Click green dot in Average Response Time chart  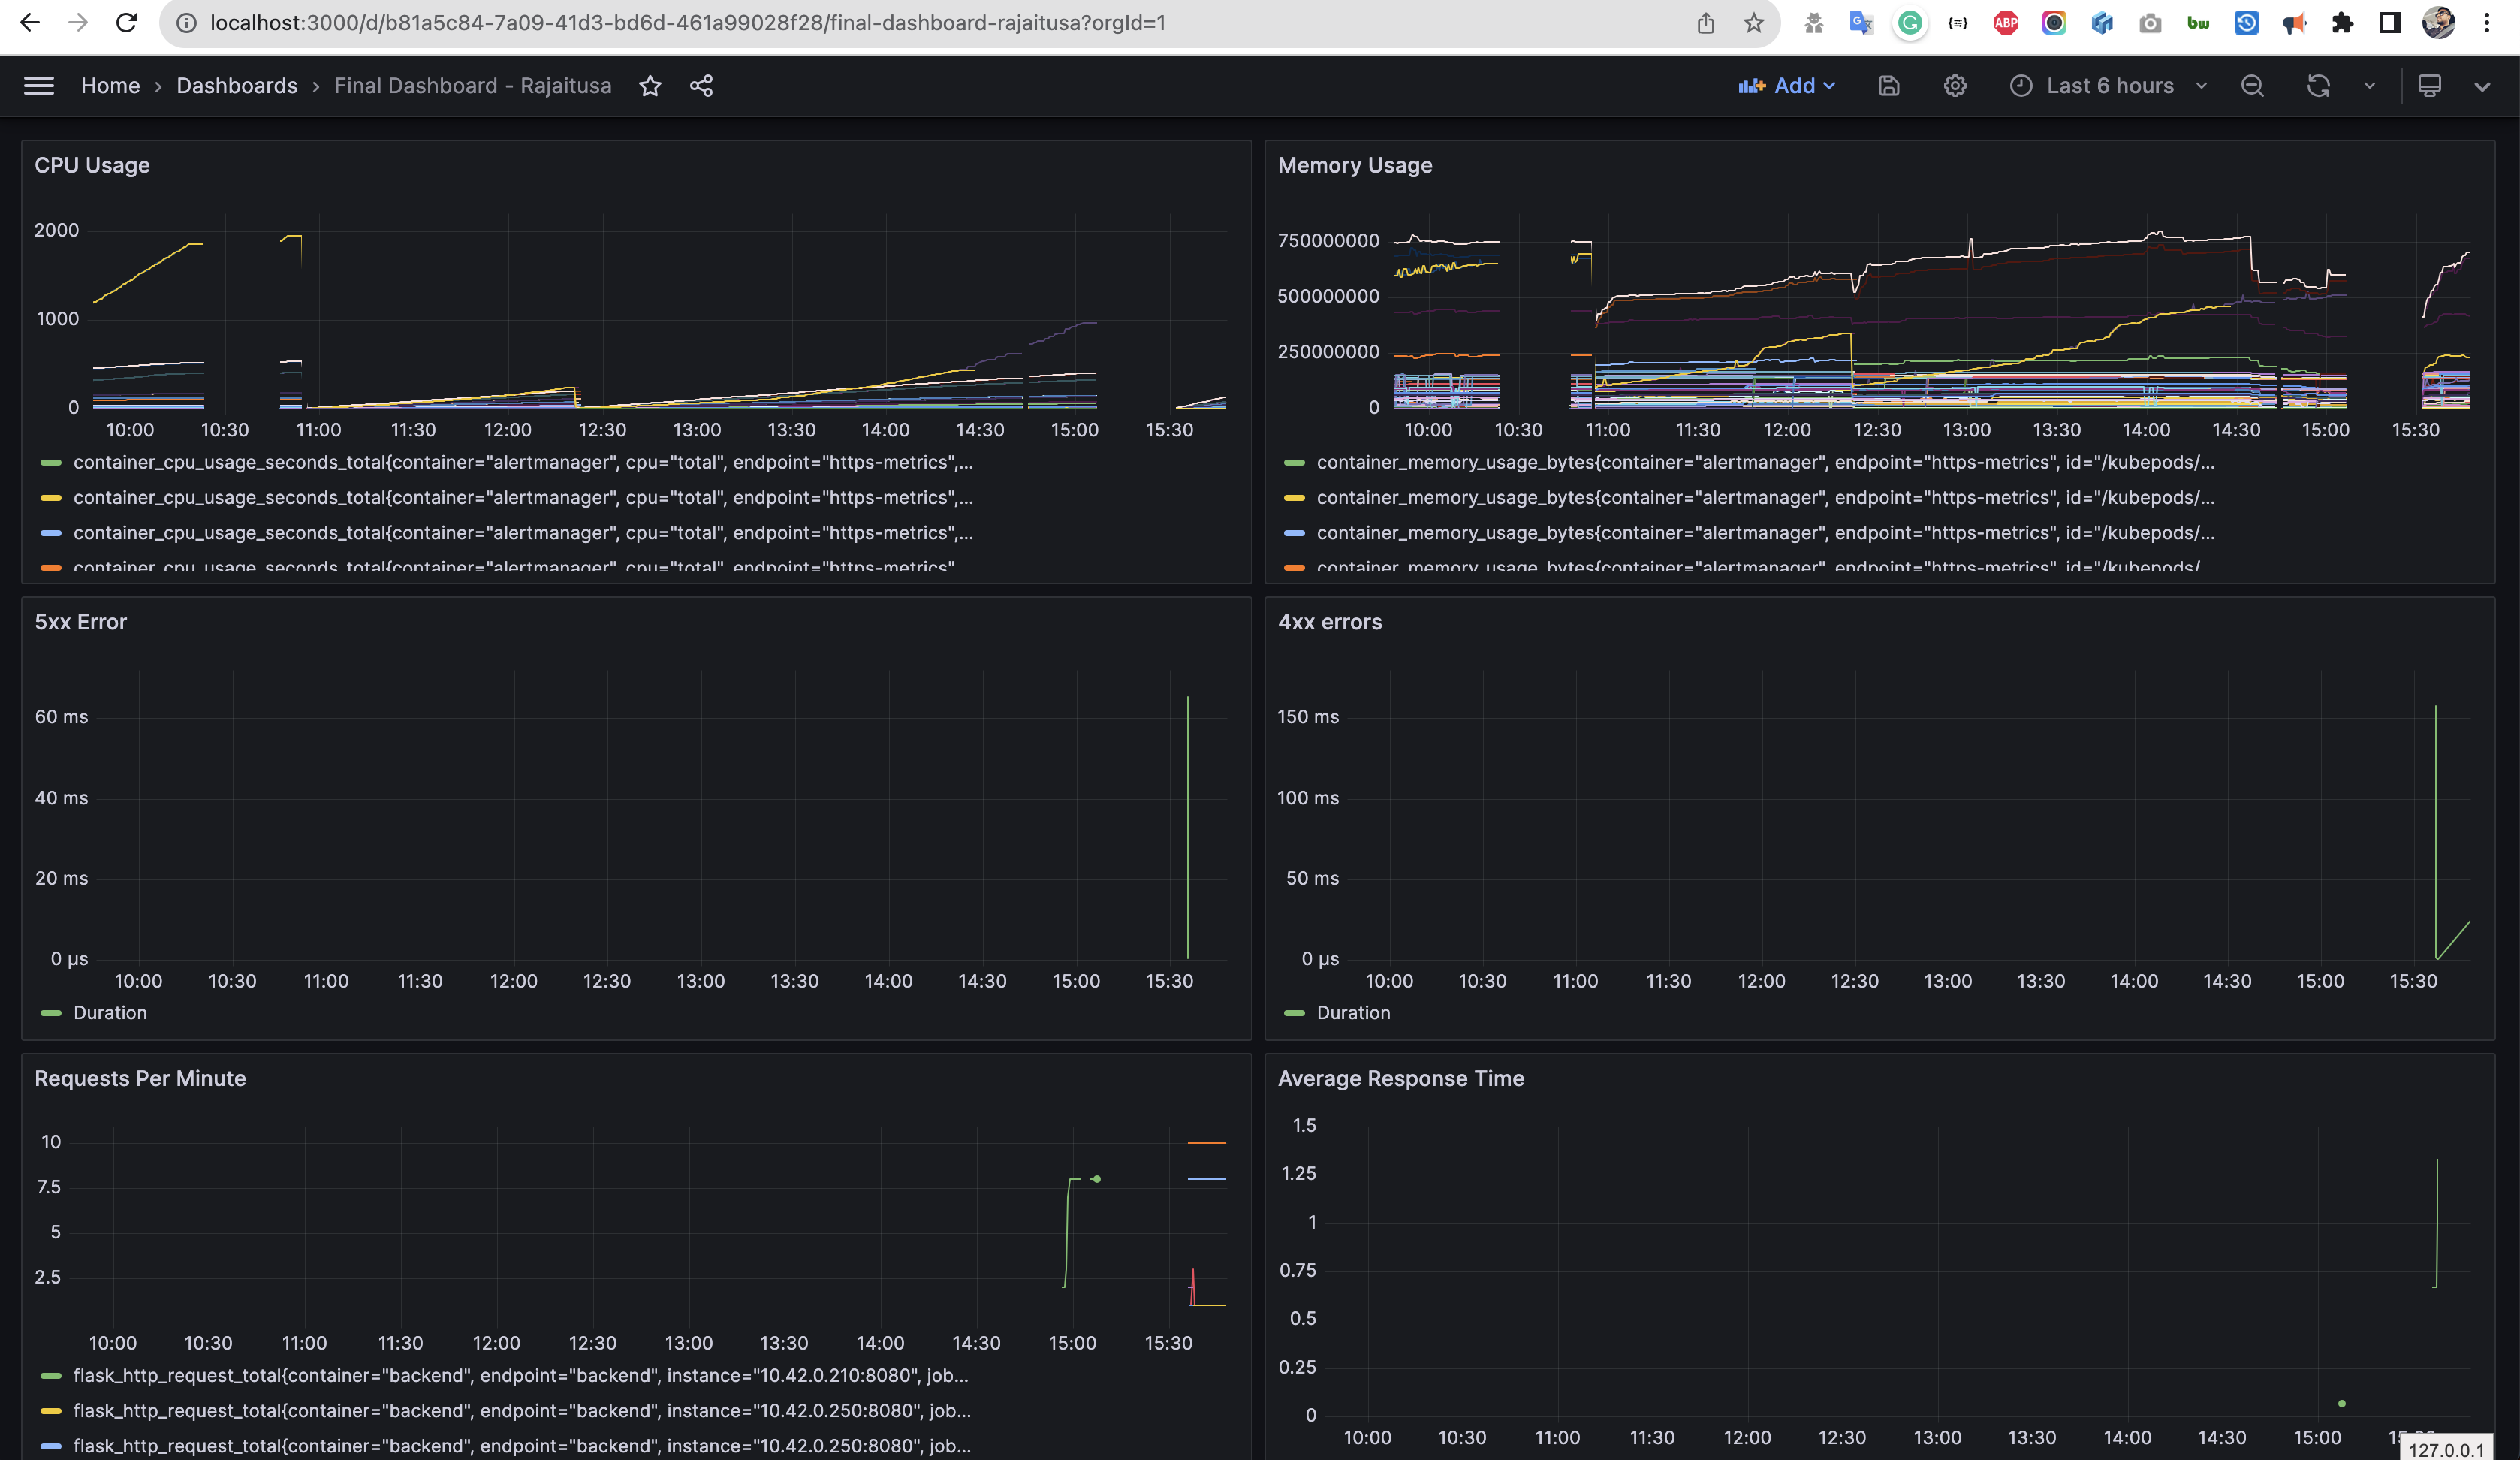2342,1404
